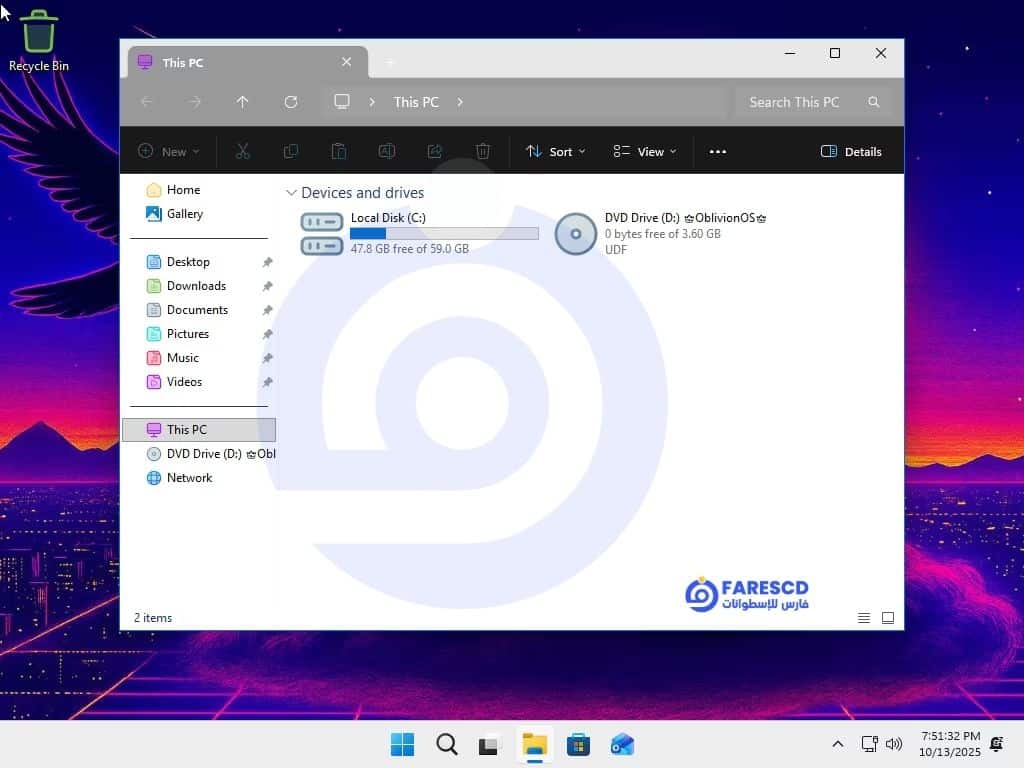Click Network in the navigation pane
This screenshot has width=1024, height=768.
[189, 478]
